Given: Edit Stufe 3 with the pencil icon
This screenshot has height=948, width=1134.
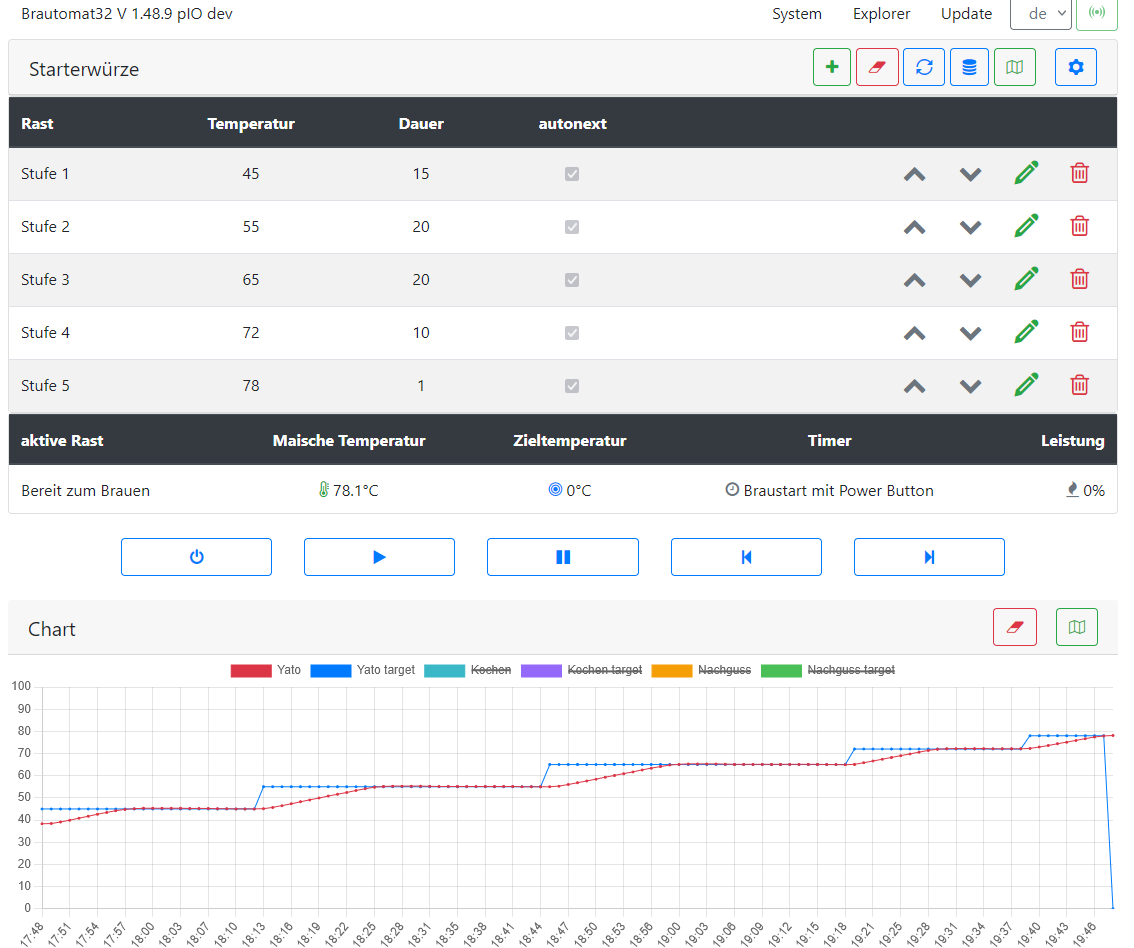Looking at the screenshot, I should click(x=1026, y=279).
